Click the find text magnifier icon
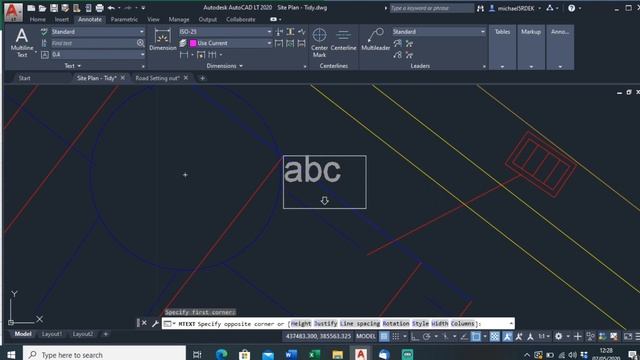The image size is (640, 360). coord(141,43)
